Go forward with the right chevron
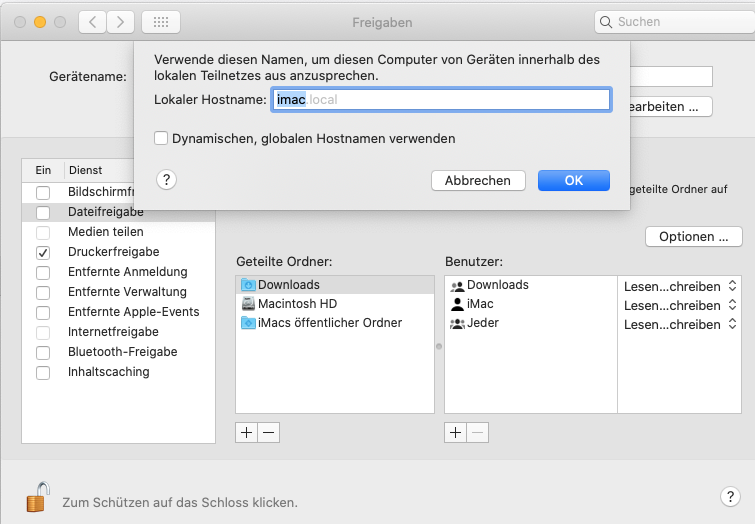Image resolution: width=755 pixels, height=524 pixels. click(121, 21)
